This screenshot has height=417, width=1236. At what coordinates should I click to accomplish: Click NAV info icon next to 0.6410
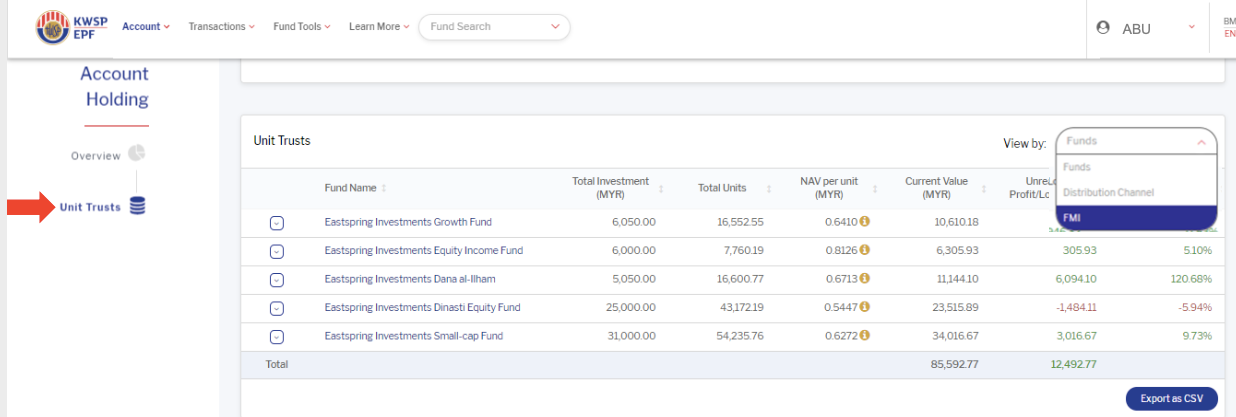pos(865,221)
